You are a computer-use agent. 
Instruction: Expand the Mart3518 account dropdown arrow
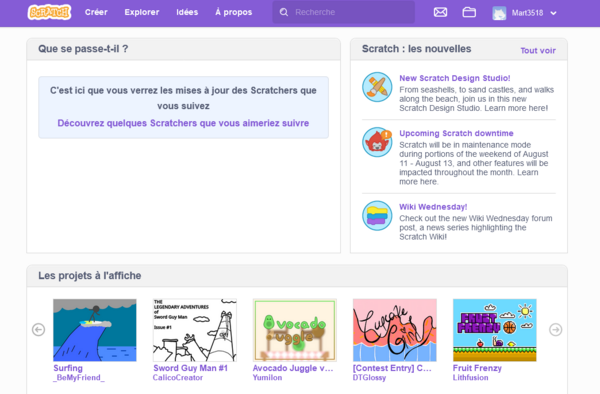[553, 13]
